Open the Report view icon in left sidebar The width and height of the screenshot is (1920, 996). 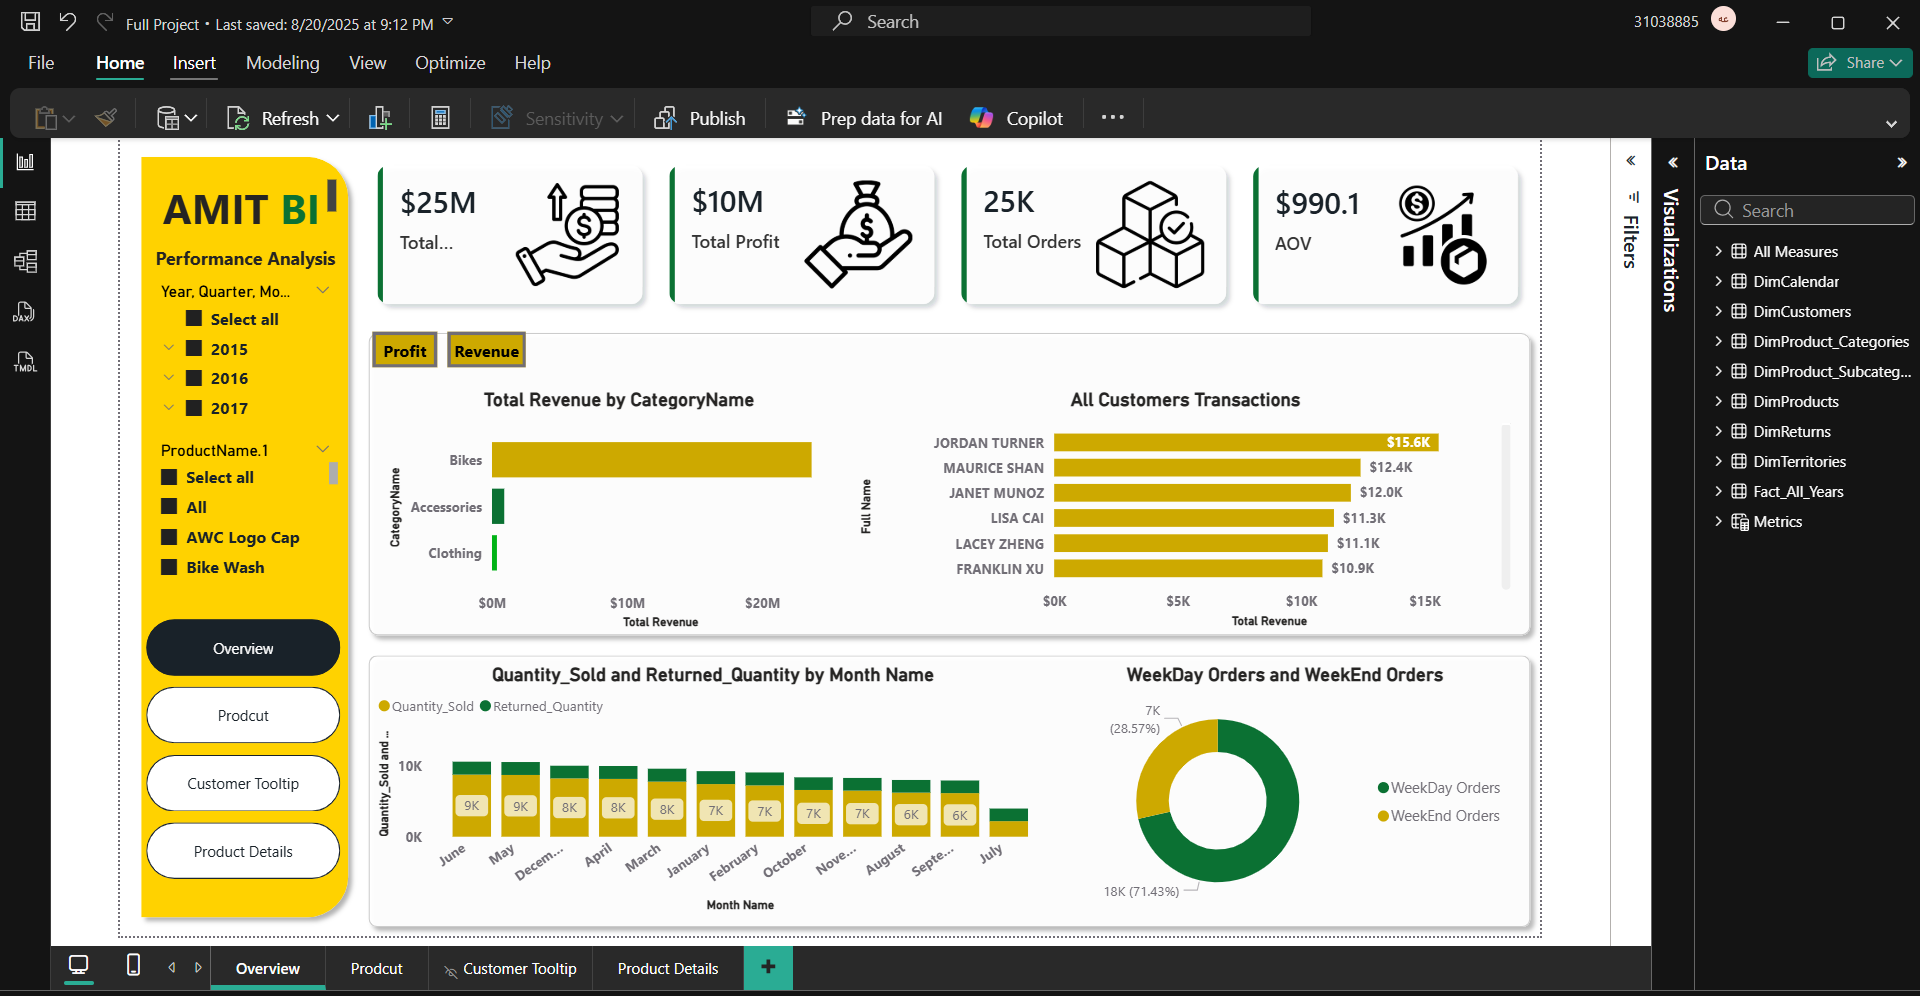[25, 162]
